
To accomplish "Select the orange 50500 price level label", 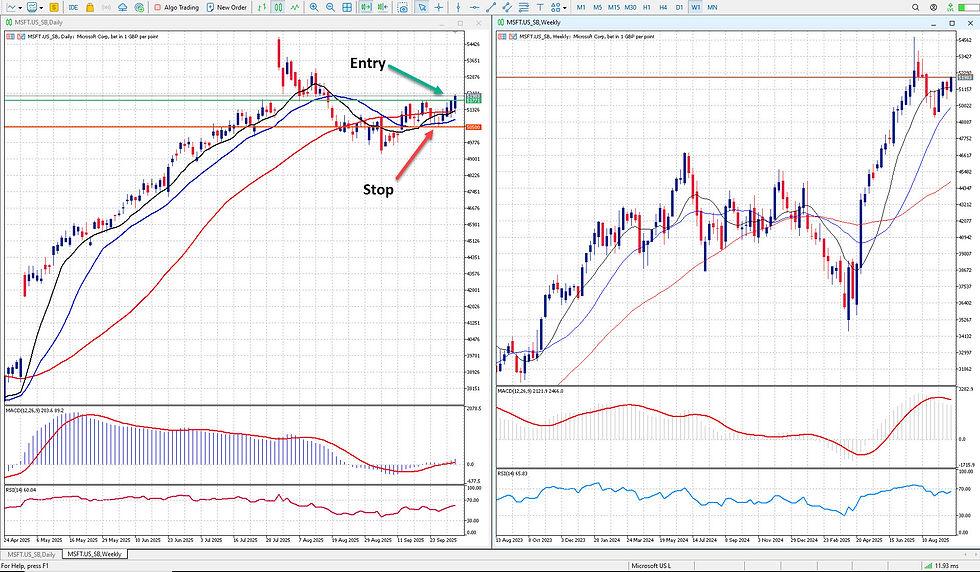I will coord(473,127).
